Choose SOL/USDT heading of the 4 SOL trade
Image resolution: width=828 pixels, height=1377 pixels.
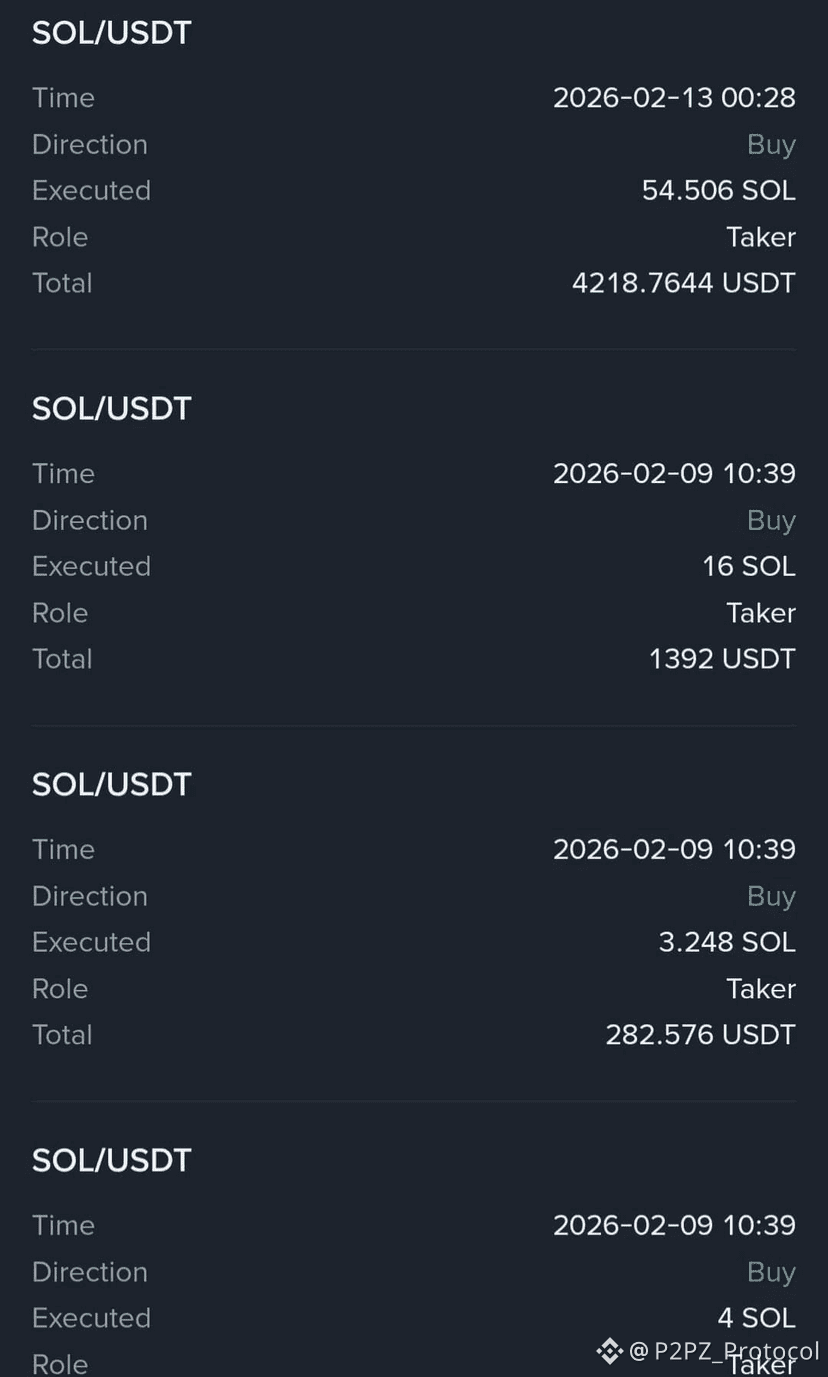(x=112, y=1161)
